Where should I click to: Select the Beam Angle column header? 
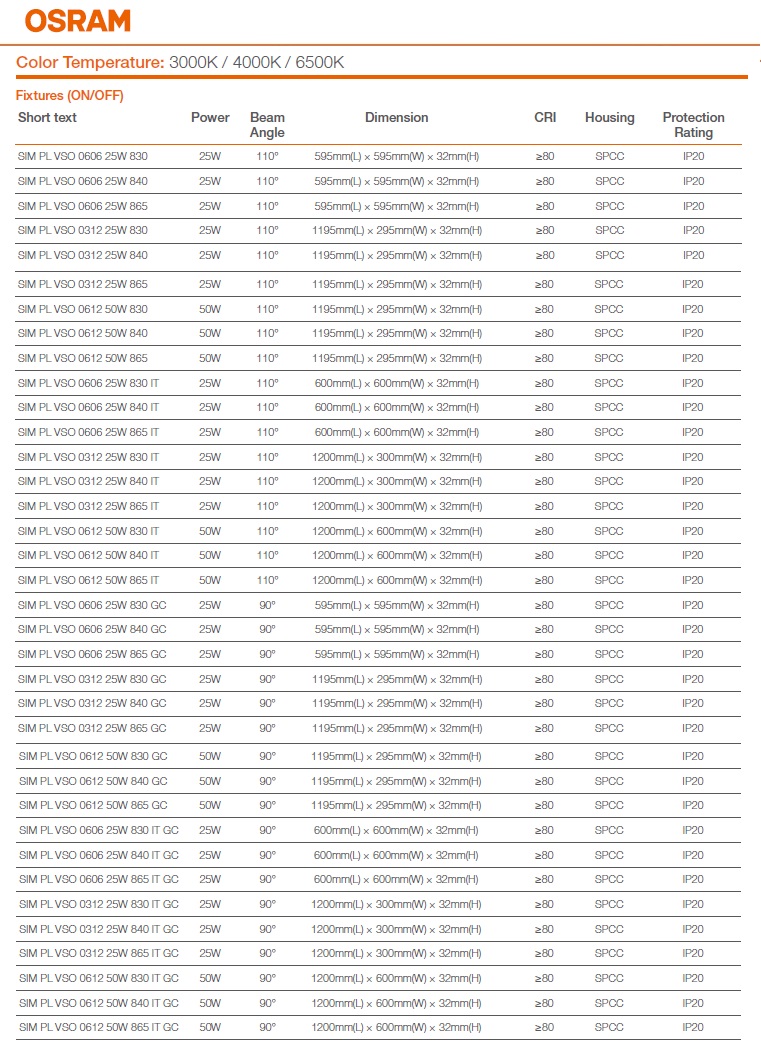267,125
